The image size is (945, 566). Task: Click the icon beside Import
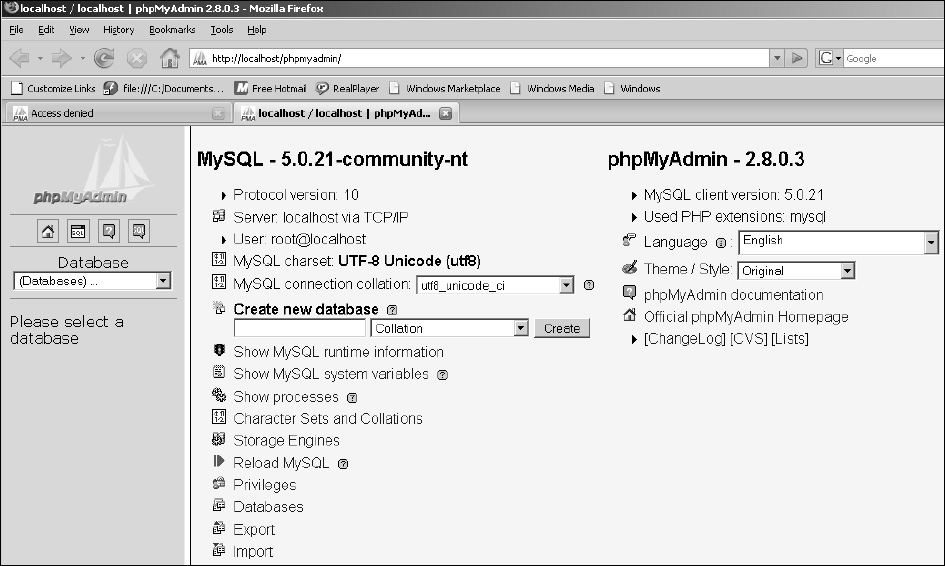coord(219,550)
